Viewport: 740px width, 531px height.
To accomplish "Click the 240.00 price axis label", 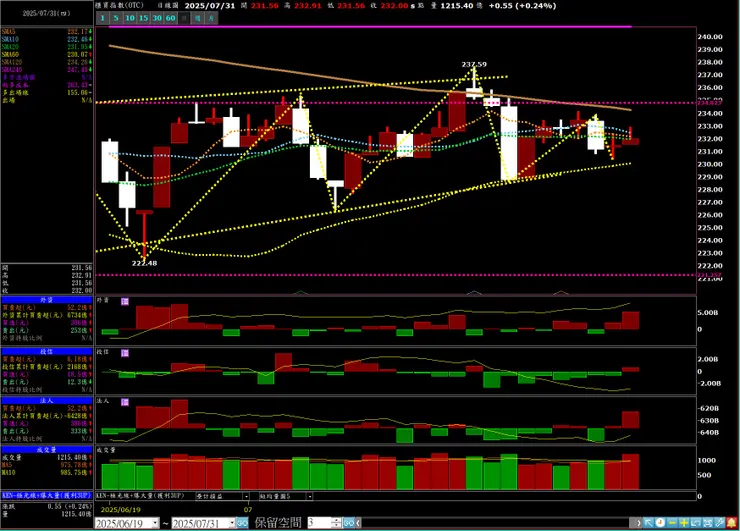I will (710, 37).
